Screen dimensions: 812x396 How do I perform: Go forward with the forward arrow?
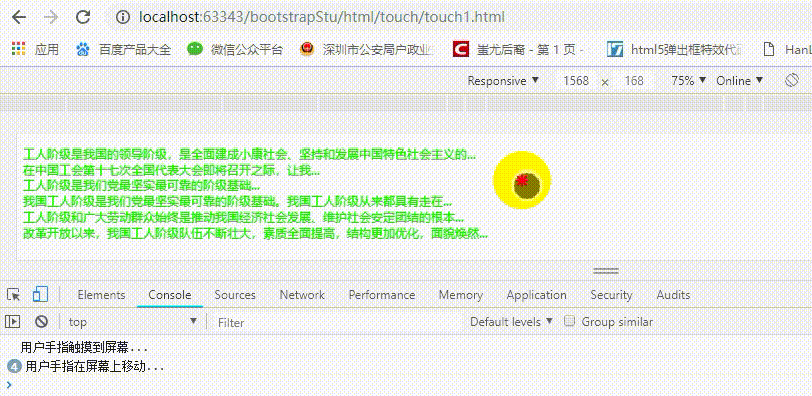coord(51,18)
